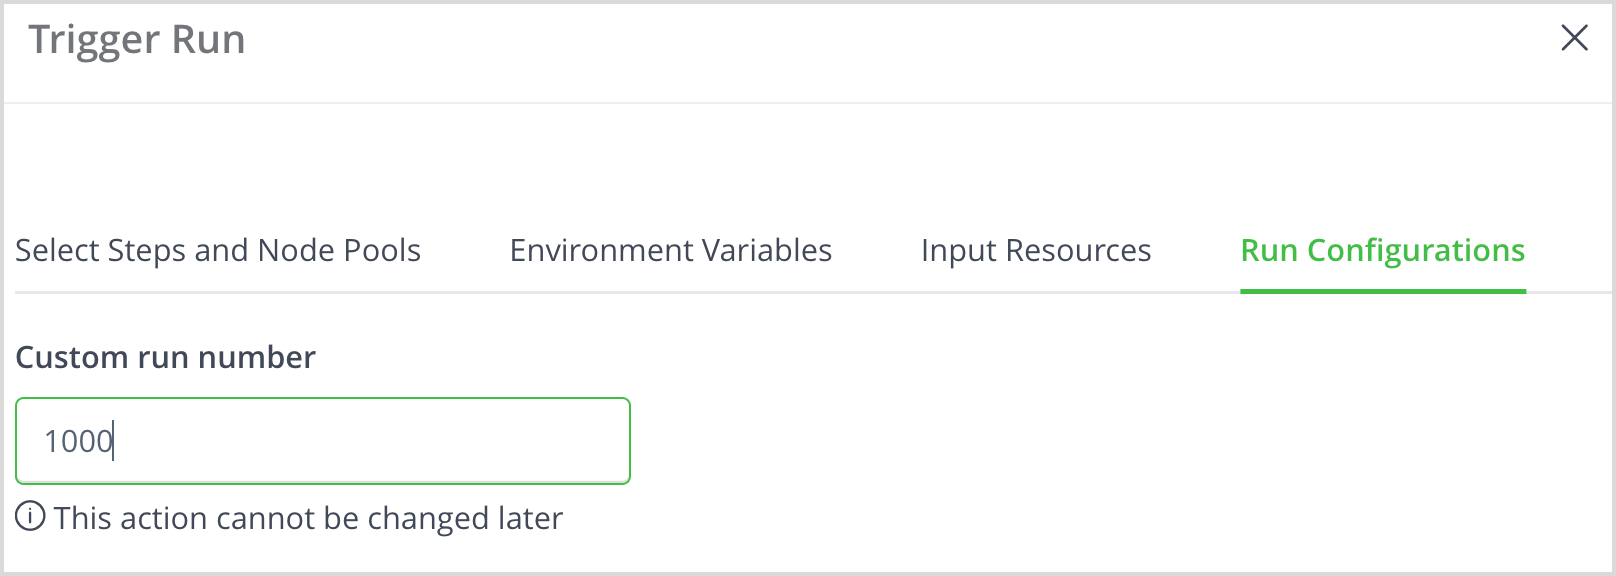Focus the field containing value 1000
Image resolution: width=1616 pixels, height=576 pixels.
(322, 441)
